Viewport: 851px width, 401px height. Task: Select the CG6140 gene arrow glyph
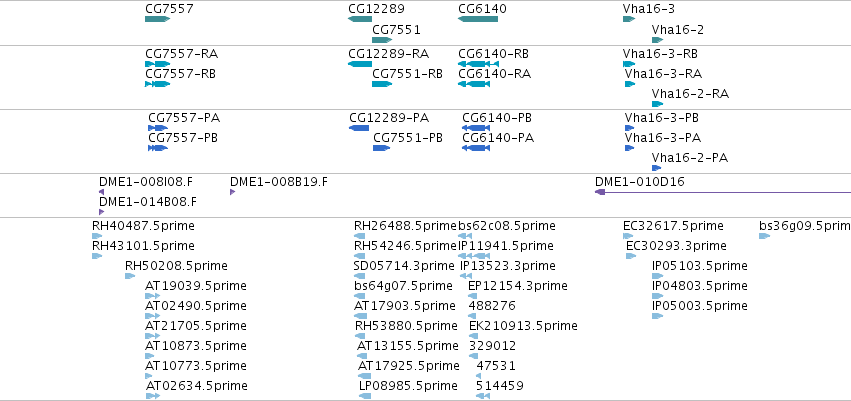point(478,19)
